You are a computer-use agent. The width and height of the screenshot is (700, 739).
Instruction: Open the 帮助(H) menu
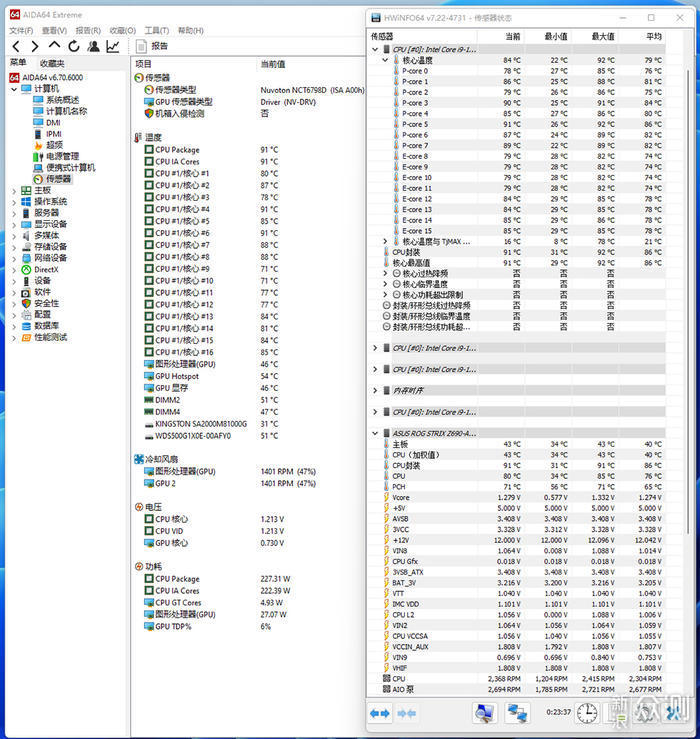click(190, 31)
